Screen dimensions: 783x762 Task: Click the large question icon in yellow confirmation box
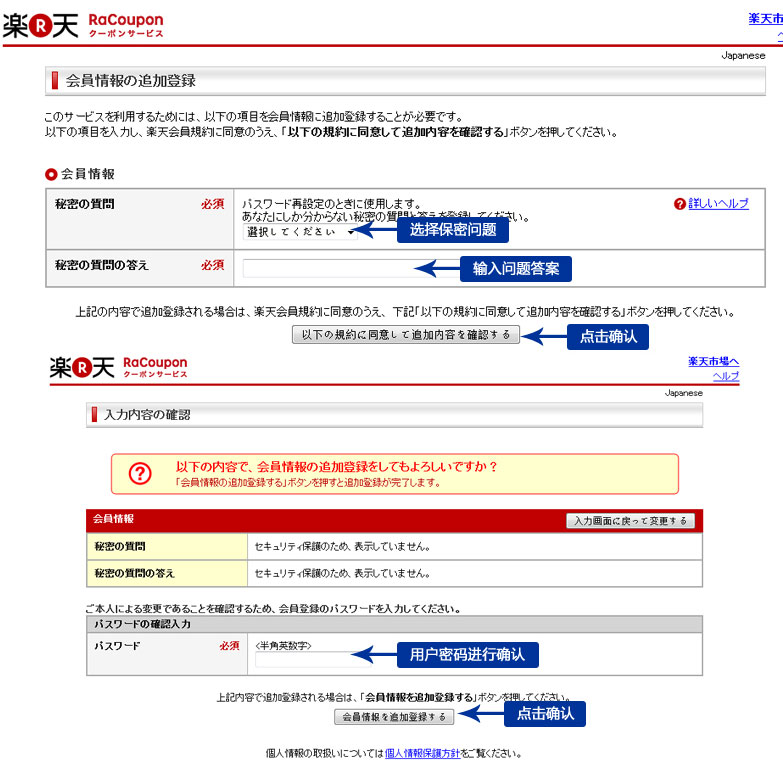pos(140,474)
